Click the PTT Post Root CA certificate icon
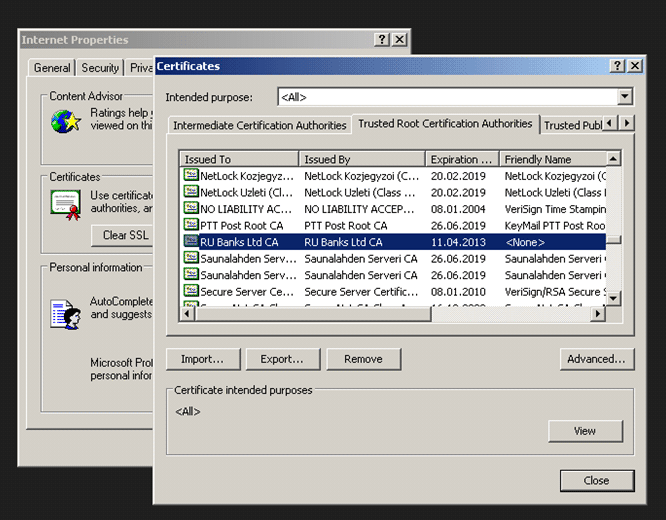This screenshot has height=520, width=666. click(191, 225)
